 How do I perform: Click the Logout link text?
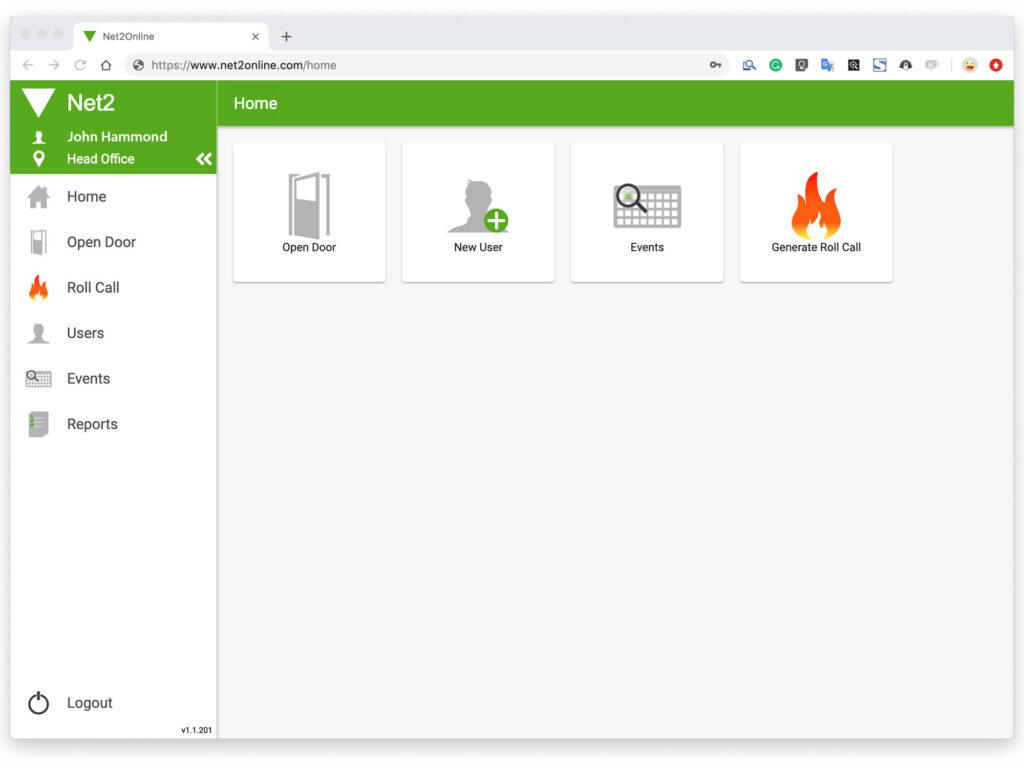pyautogui.click(x=89, y=703)
